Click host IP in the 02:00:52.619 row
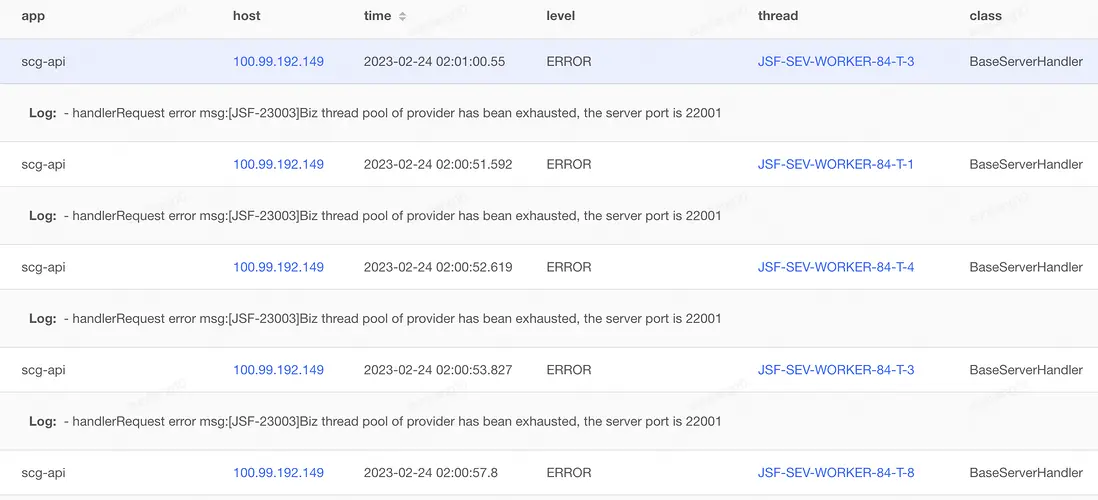 tap(278, 268)
